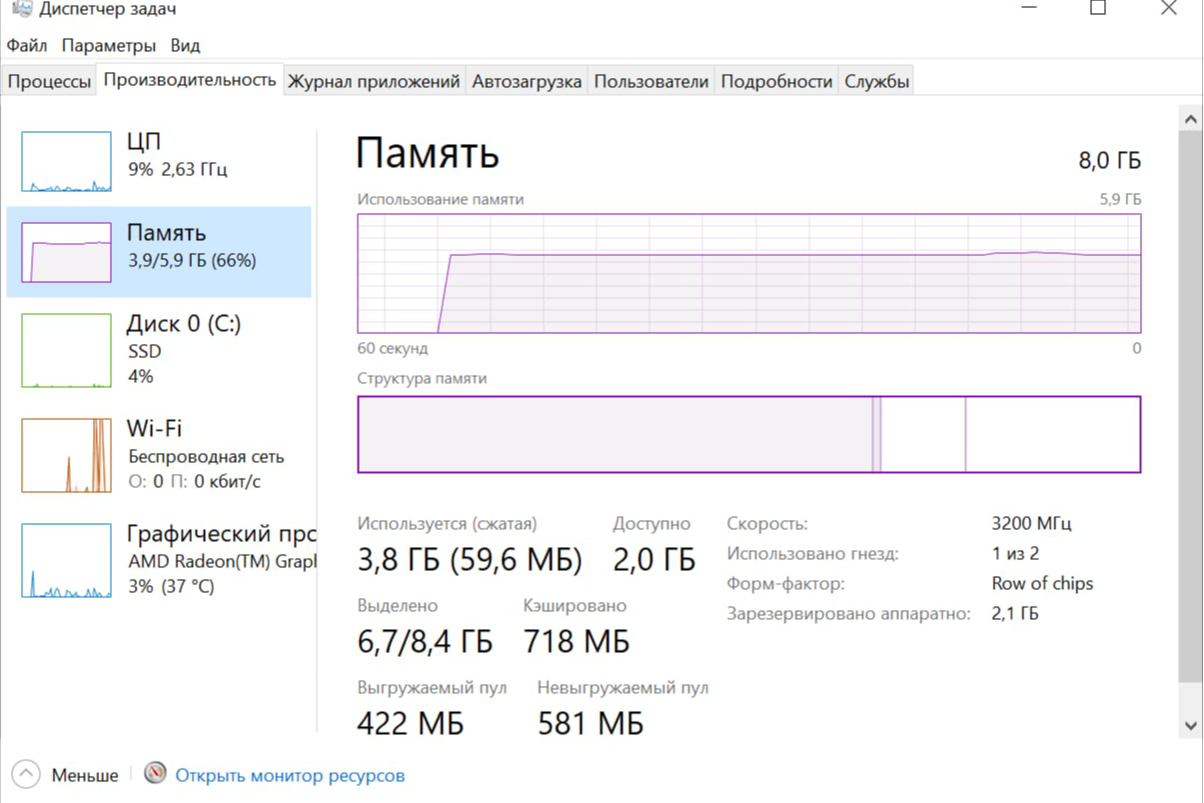Open the Вид menu
1204x803 pixels.
click(185, 46)
